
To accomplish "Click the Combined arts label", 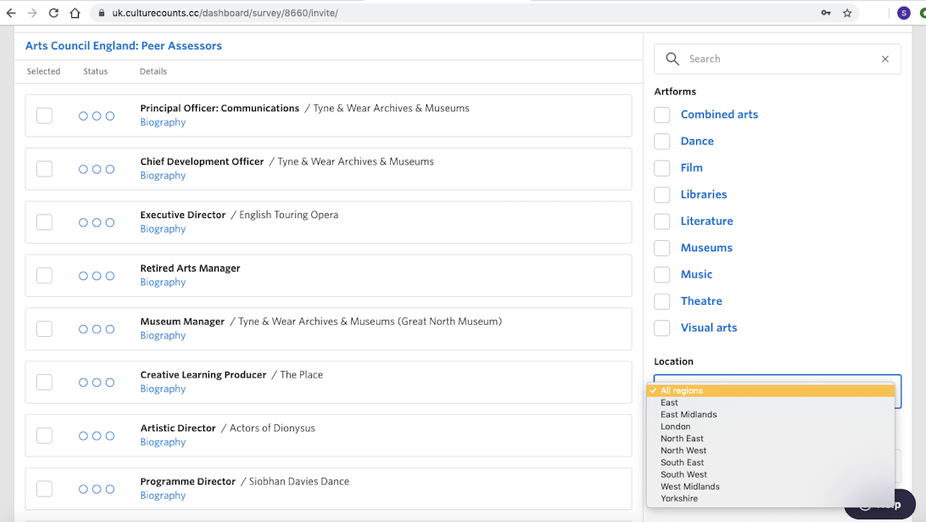I will (719, 115).
